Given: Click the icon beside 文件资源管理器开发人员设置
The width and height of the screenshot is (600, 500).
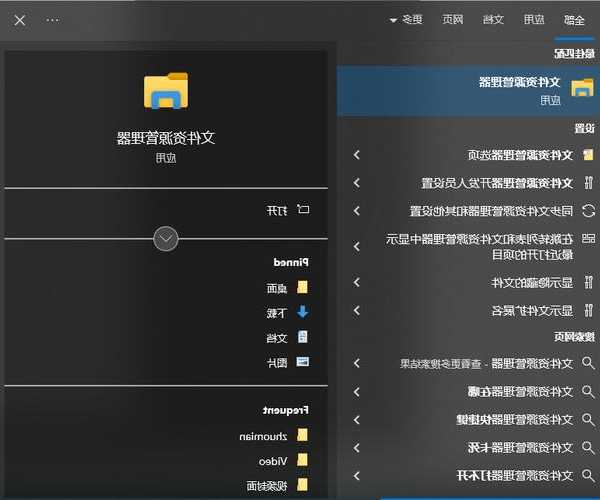Looking at the screenshot, I should click(x=588, y=183).
